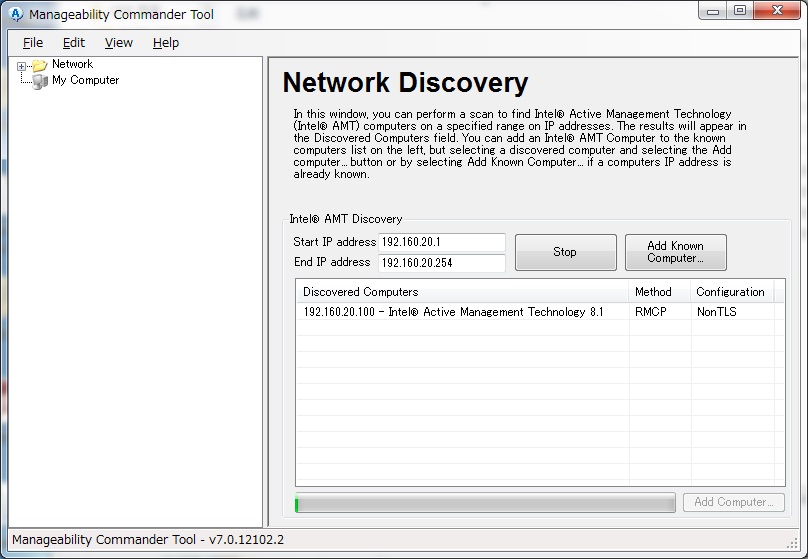
Task: Stop the network scan
Action: [x=565, y=252]
